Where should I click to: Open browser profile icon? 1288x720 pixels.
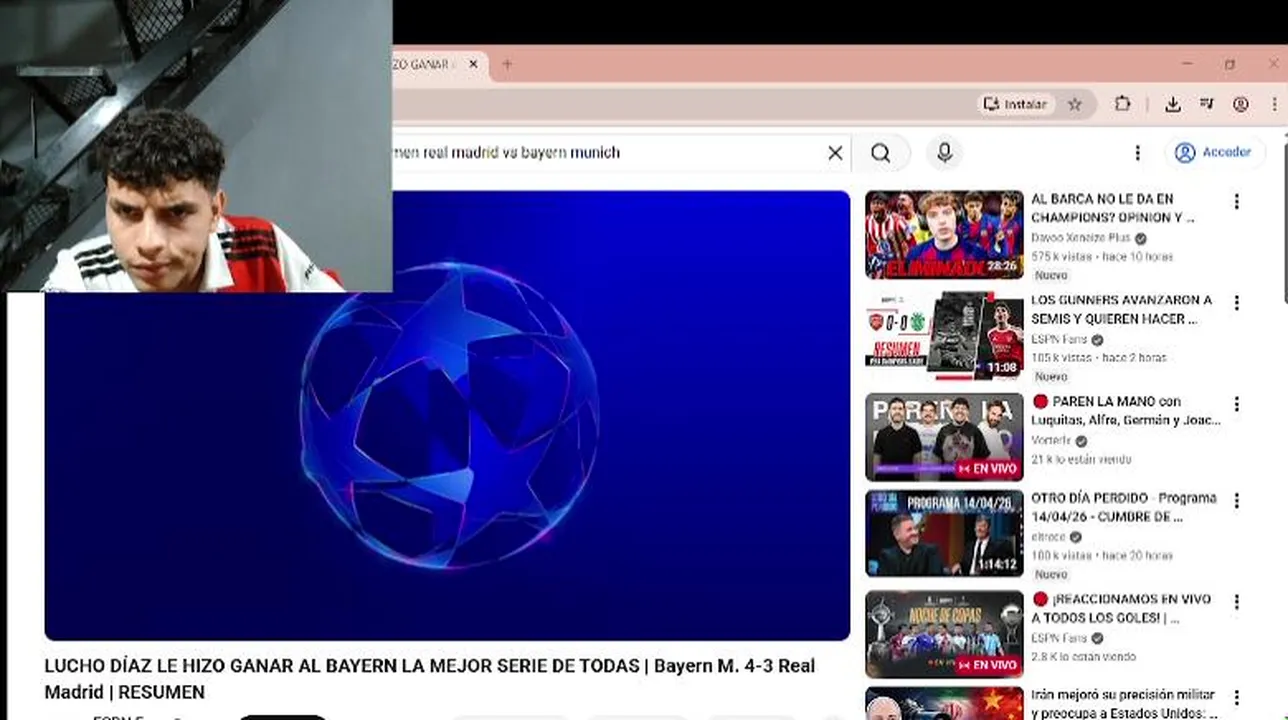(x=1240, y=104)
